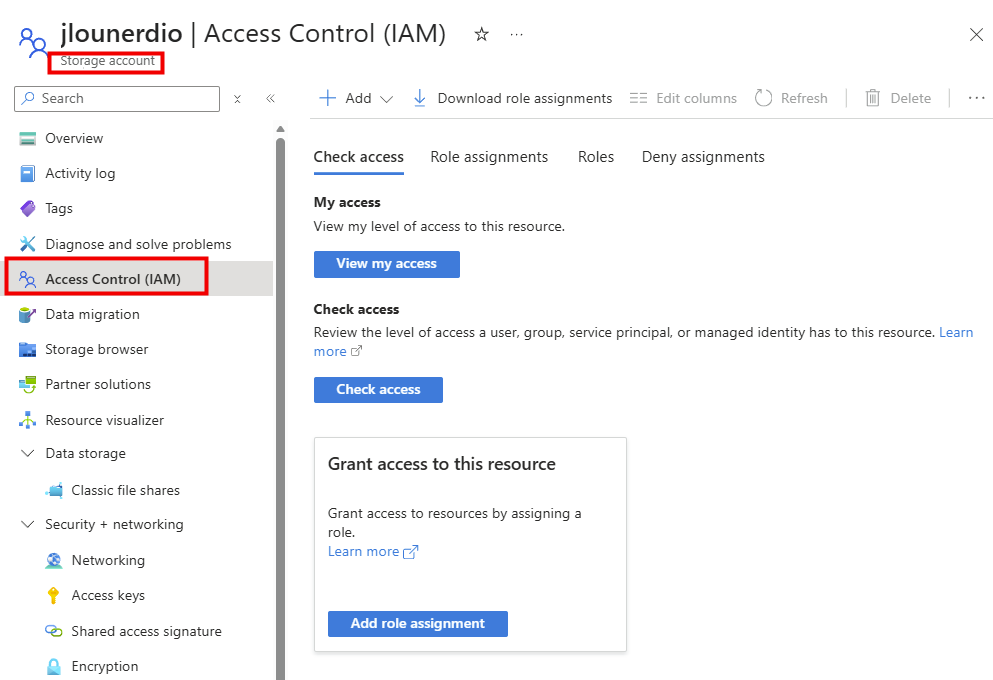Click the Delete trash can icon
993x680 pixels.
(x=873, y=98)
